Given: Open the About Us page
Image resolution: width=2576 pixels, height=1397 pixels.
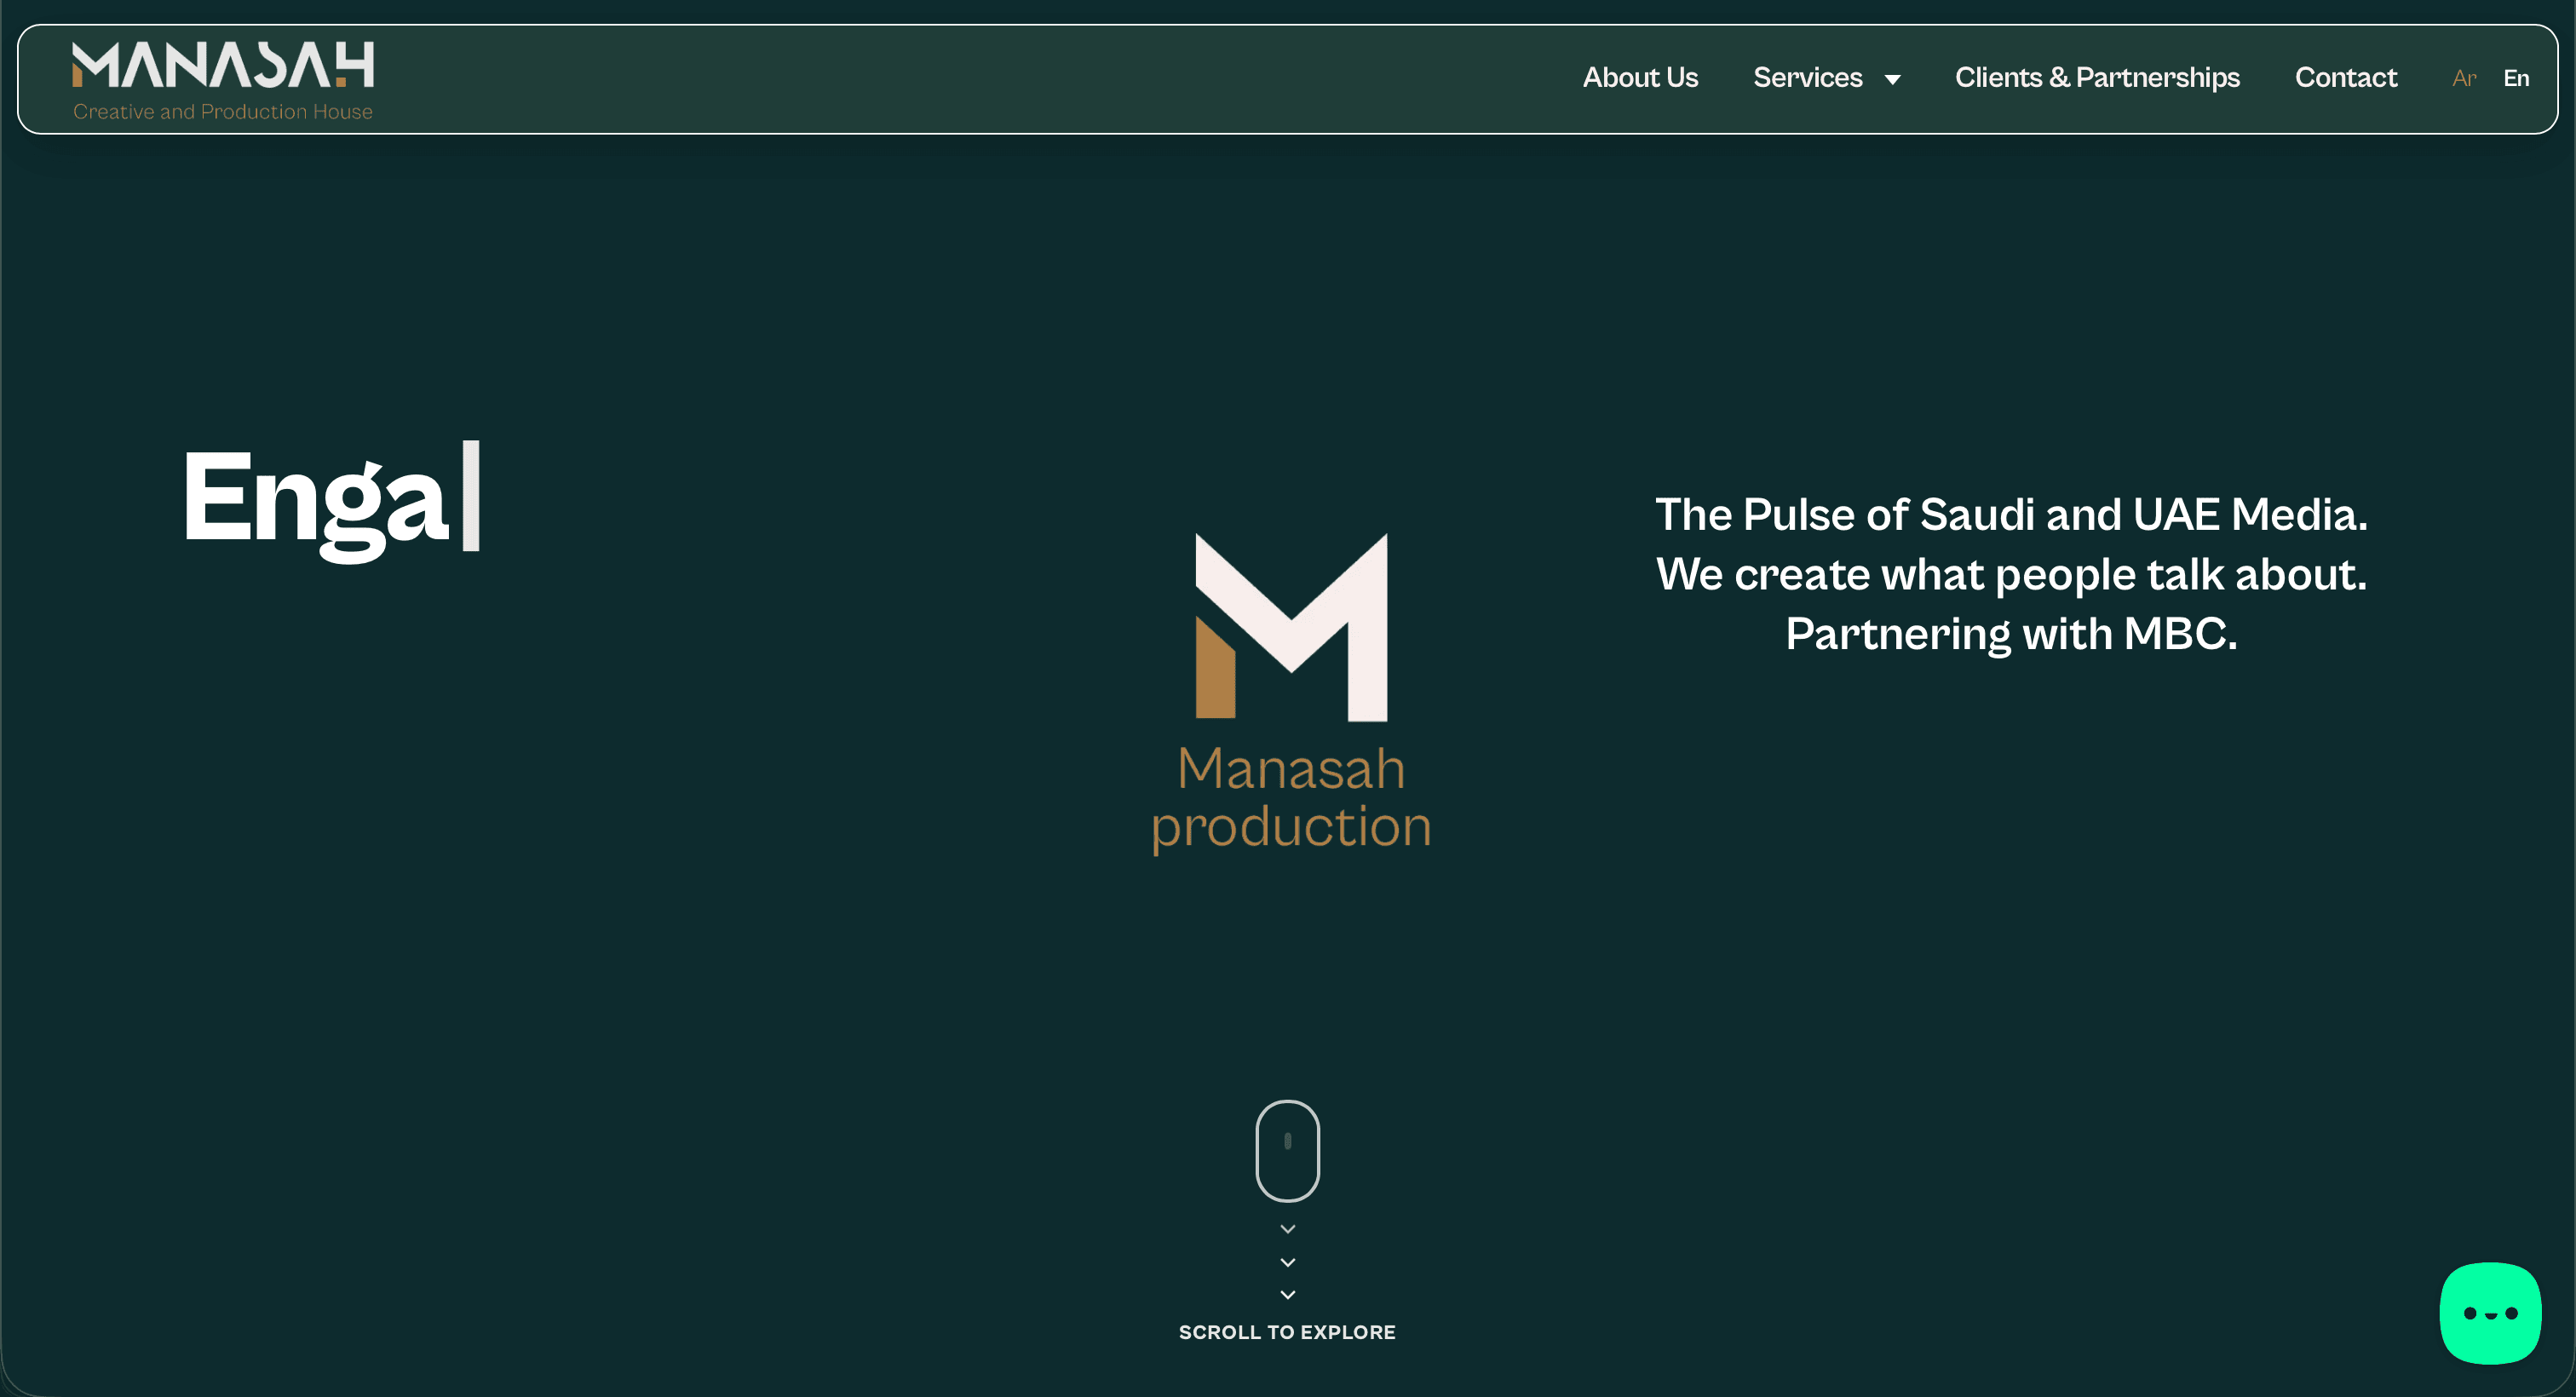Looking at the screenshot, I should pyautogui.click(x=1640, y=77).
